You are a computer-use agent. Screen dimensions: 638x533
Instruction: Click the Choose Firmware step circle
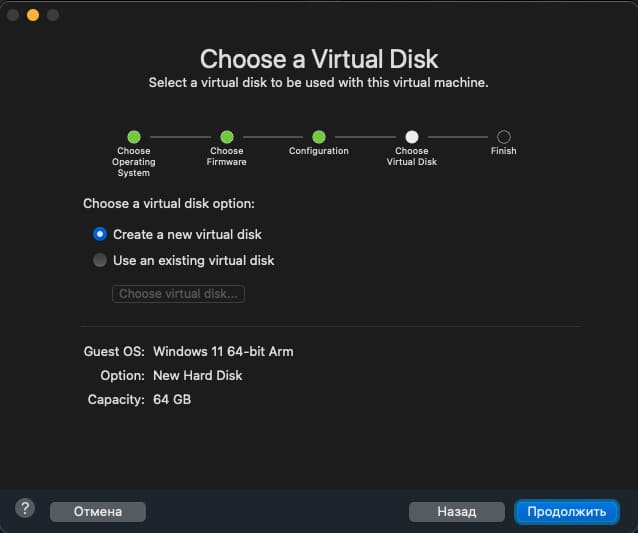click(x=227, y=137)
